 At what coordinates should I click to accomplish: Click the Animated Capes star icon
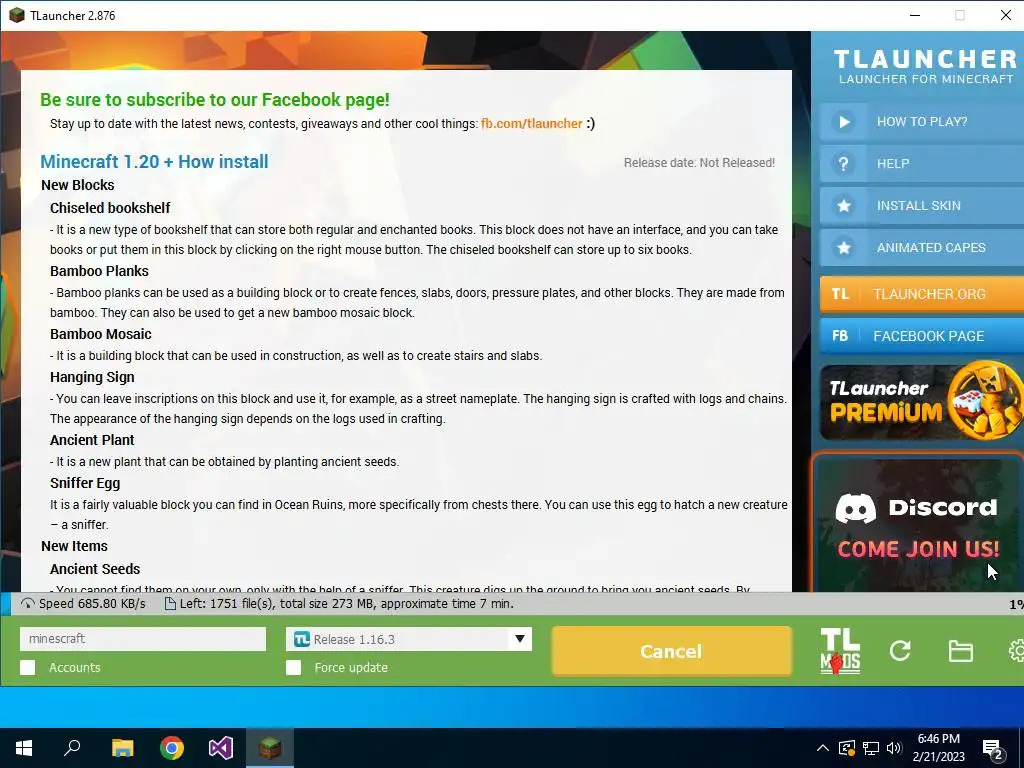coord(843,248)
